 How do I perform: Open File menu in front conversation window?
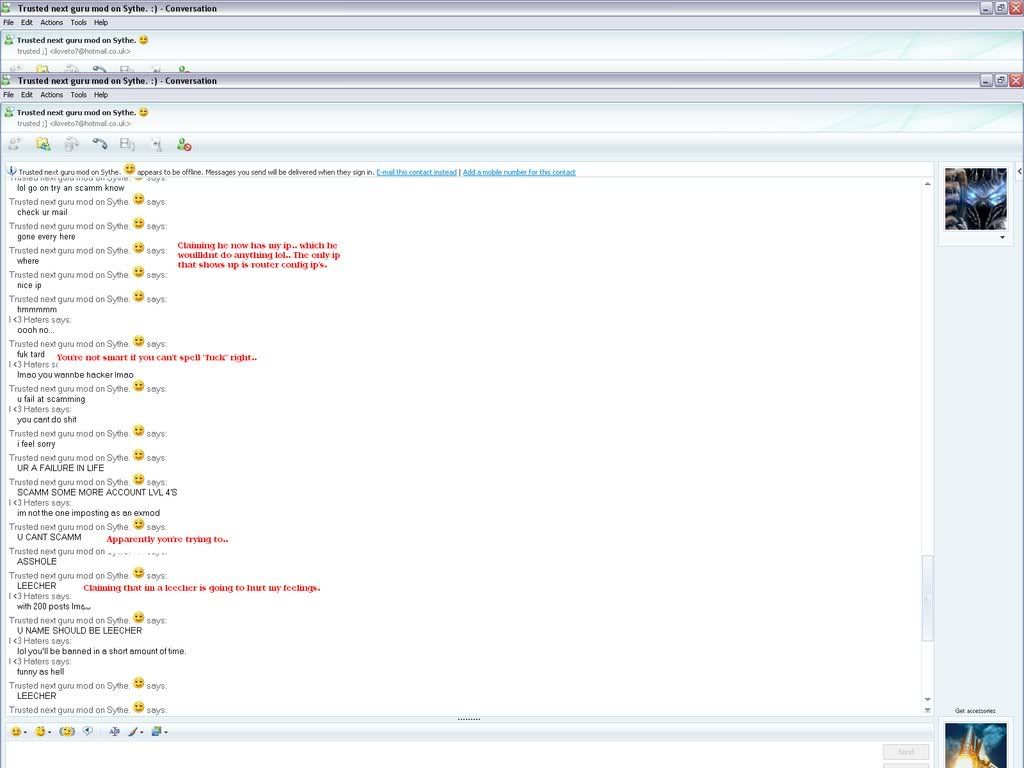(x=8, y=95)
